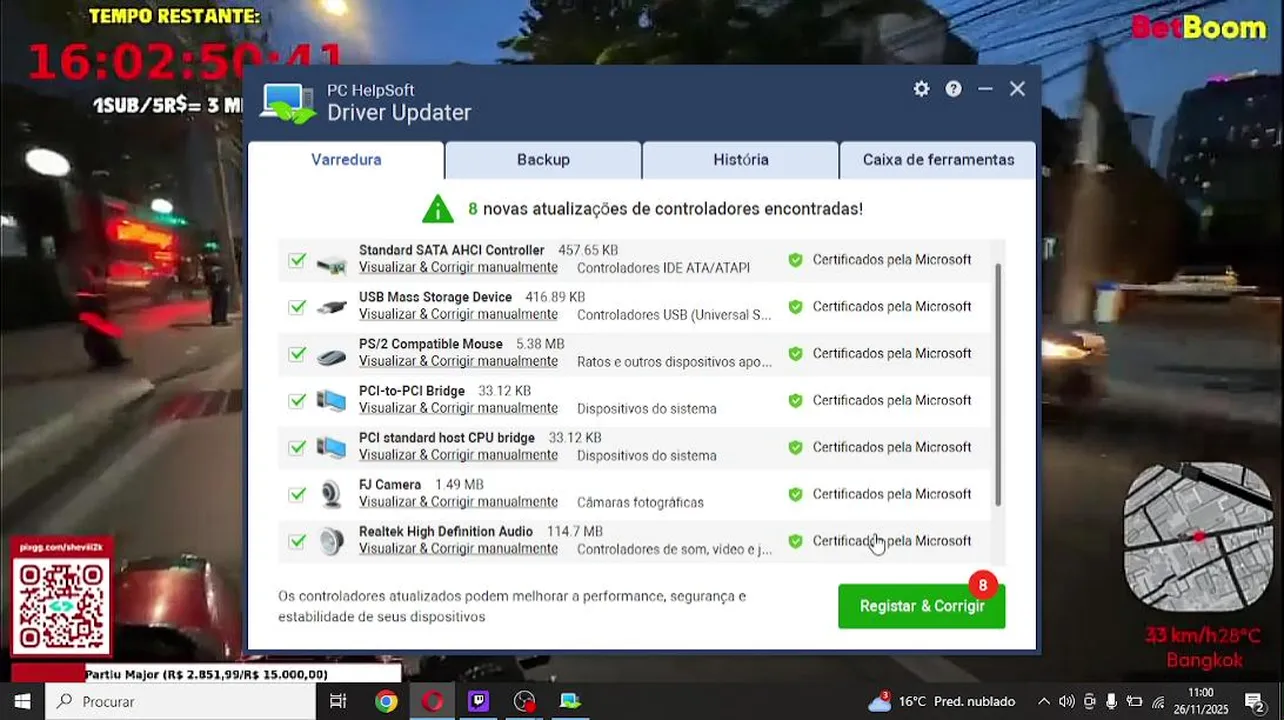Open manual fix link for SATA AHCI Controller
Image resolution: width=1284 pixels, height=720 pixels.
[x=458, y=268]
